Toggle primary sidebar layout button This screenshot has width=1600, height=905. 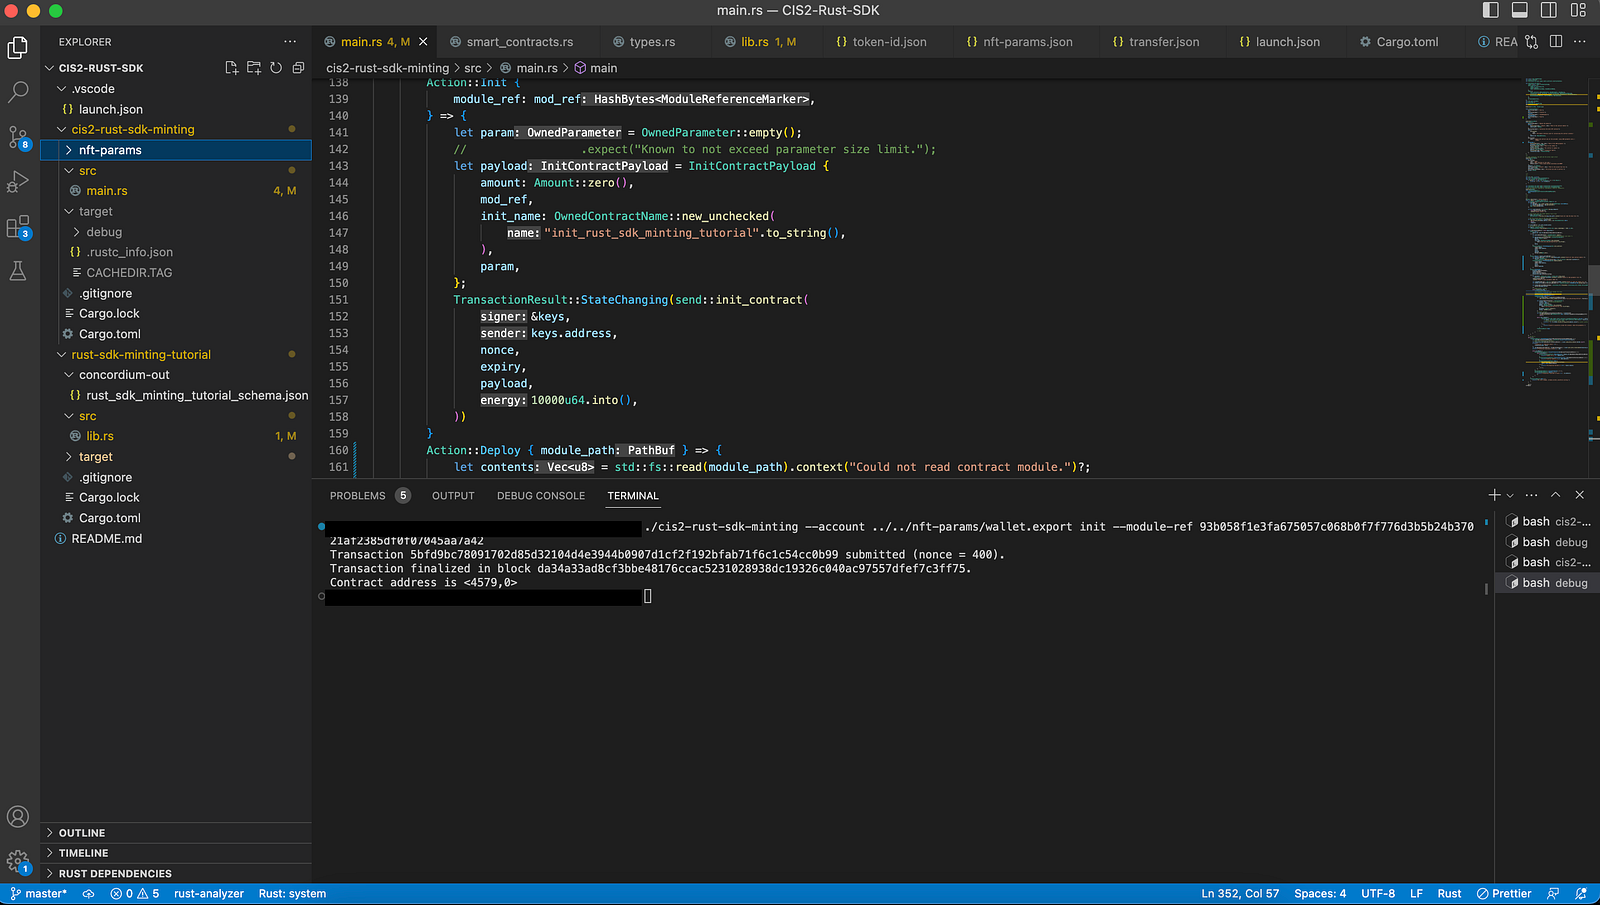point(1491,10)
